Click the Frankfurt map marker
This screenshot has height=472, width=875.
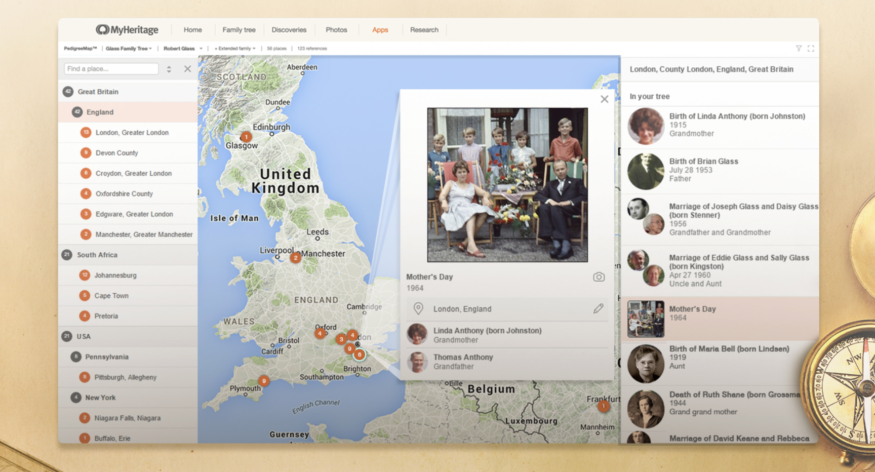[603, 406]
